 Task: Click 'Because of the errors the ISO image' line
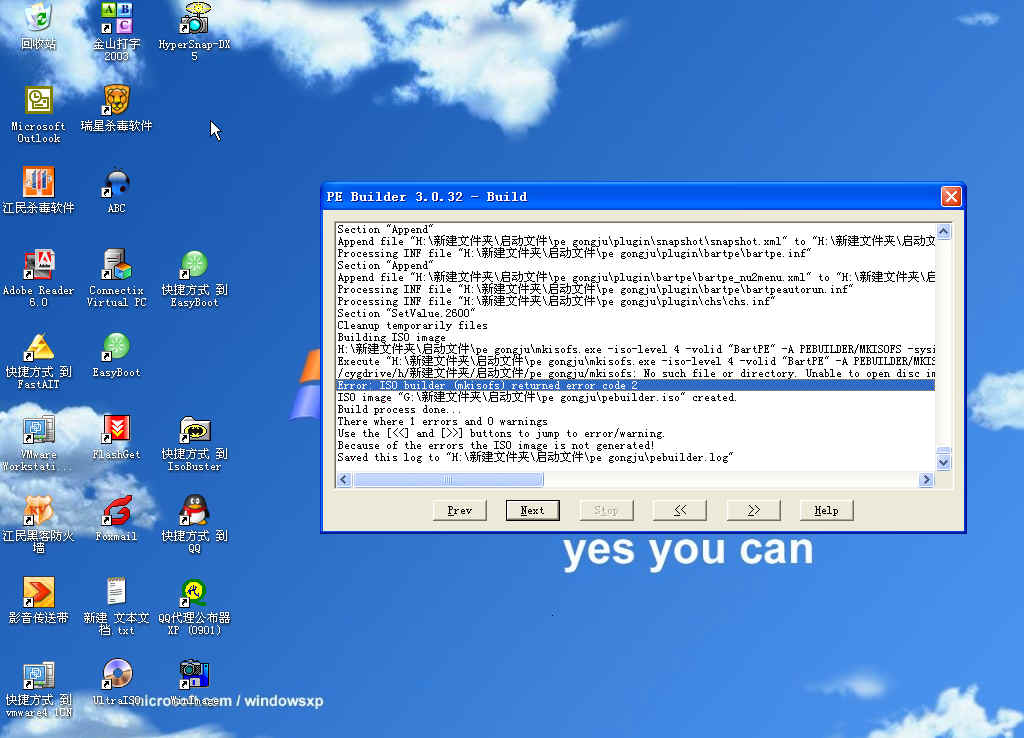coord(496,445)
